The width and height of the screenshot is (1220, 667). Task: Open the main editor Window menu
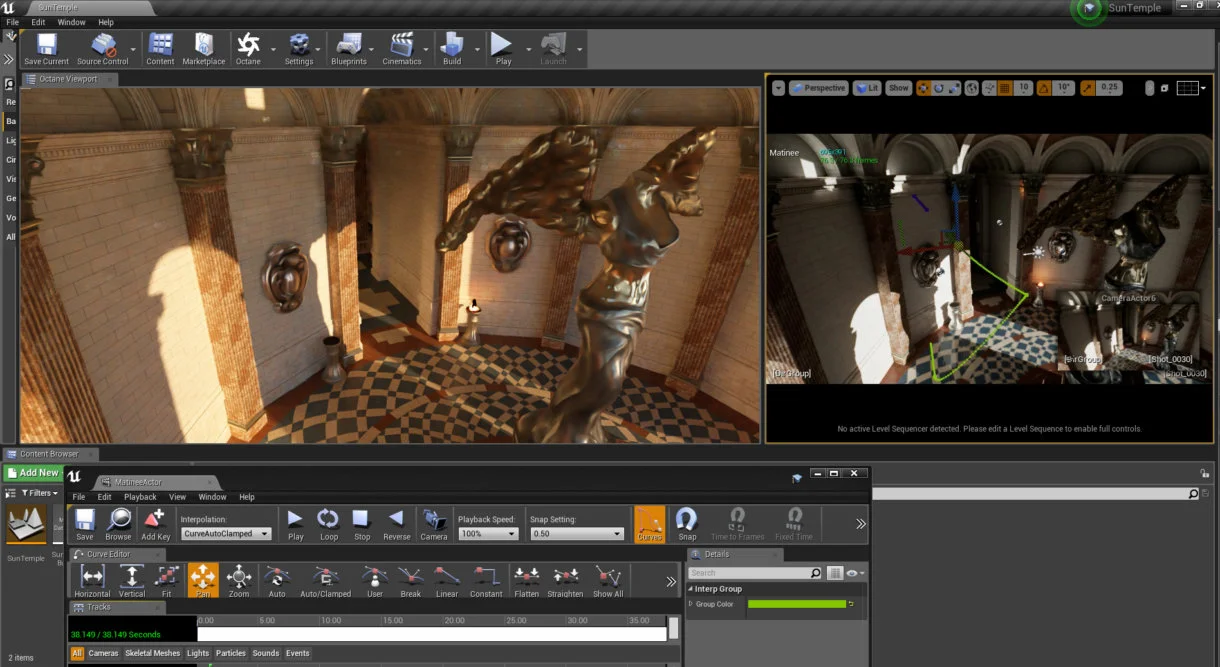(71, 22)
